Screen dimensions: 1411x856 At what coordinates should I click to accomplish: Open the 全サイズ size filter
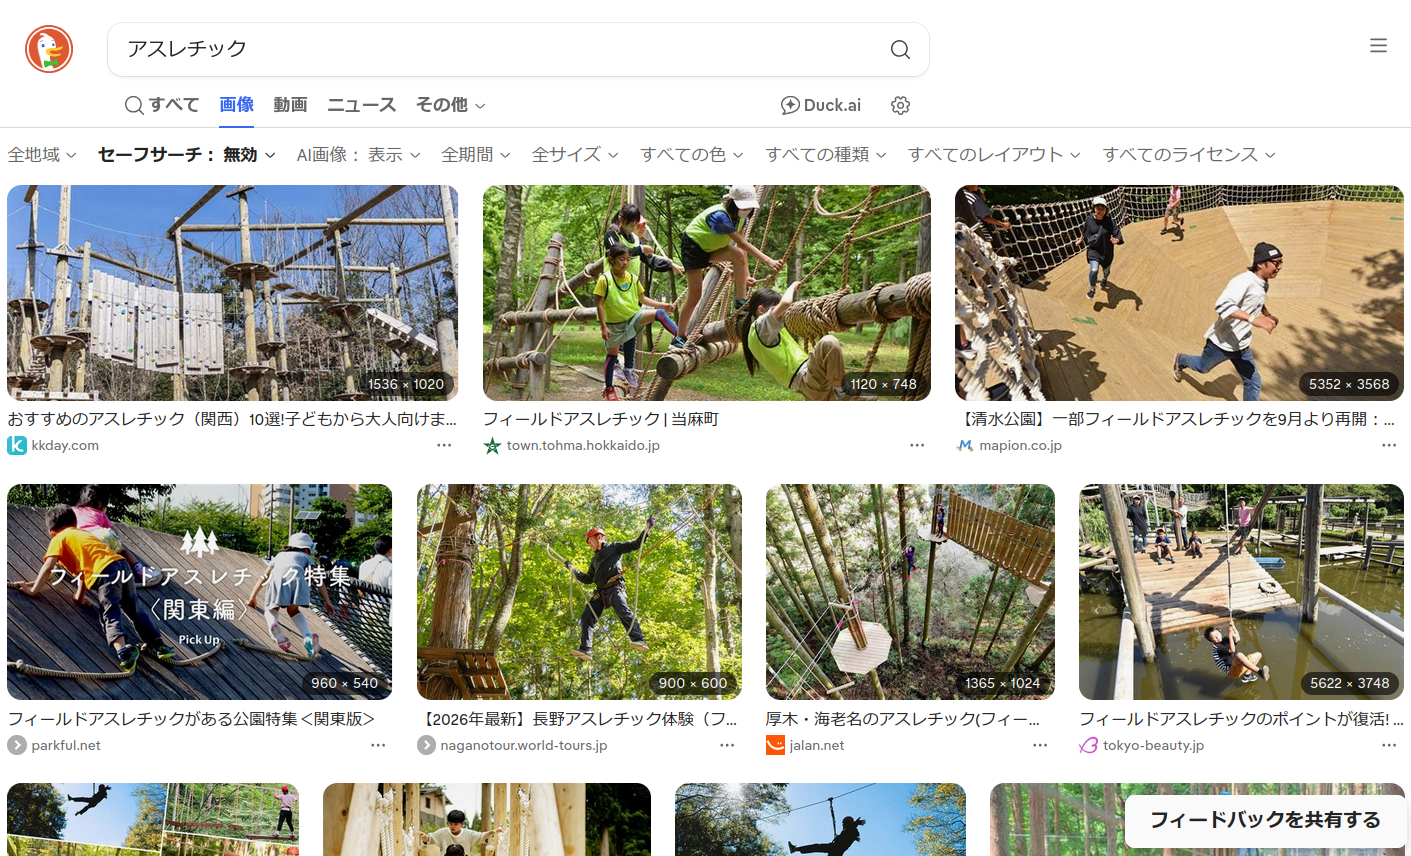pos(575,155)
